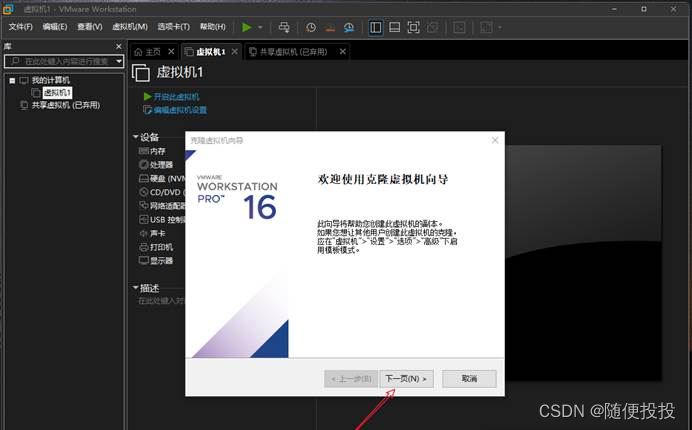Click the large 虚拟机1 title icon
692x430 pixels.
(x=141, y=72)
